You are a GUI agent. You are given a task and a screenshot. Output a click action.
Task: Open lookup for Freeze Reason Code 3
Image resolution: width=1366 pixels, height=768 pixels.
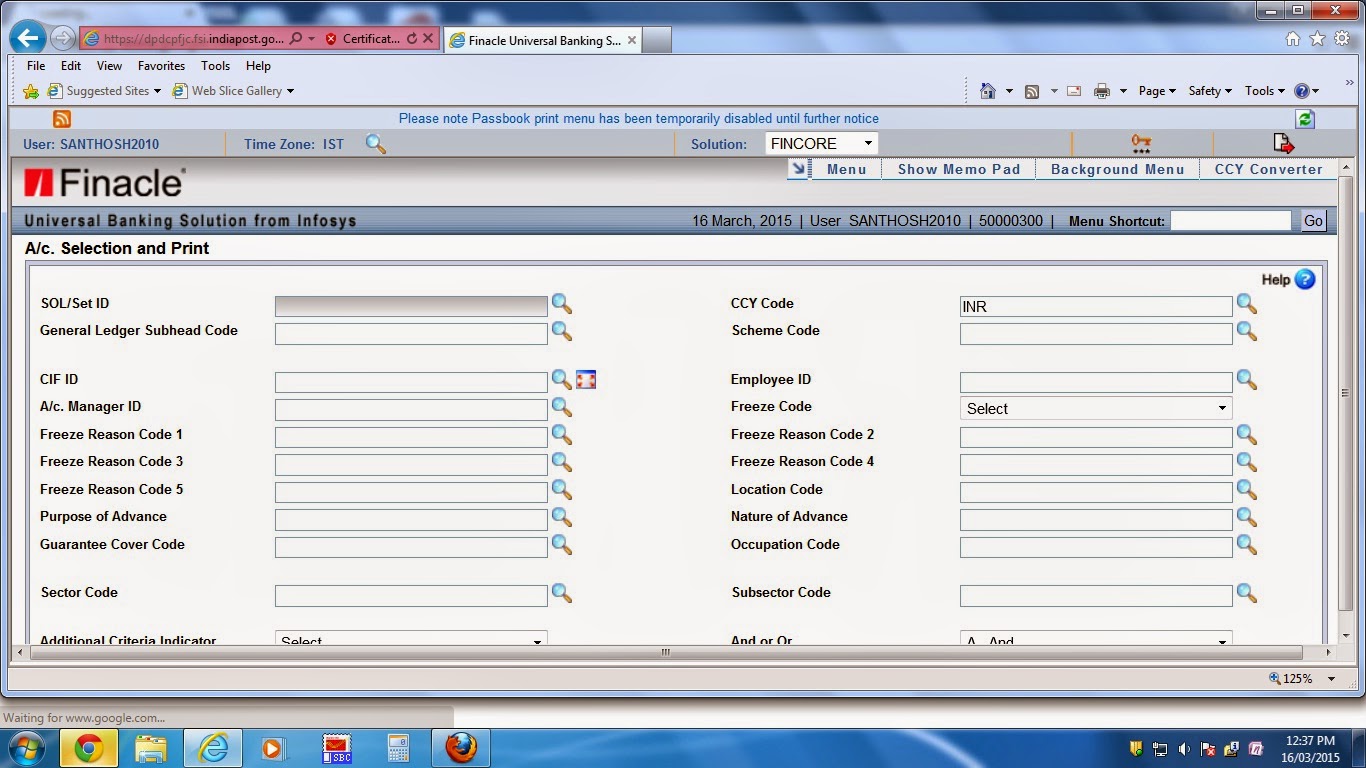[x=562, y=462]
